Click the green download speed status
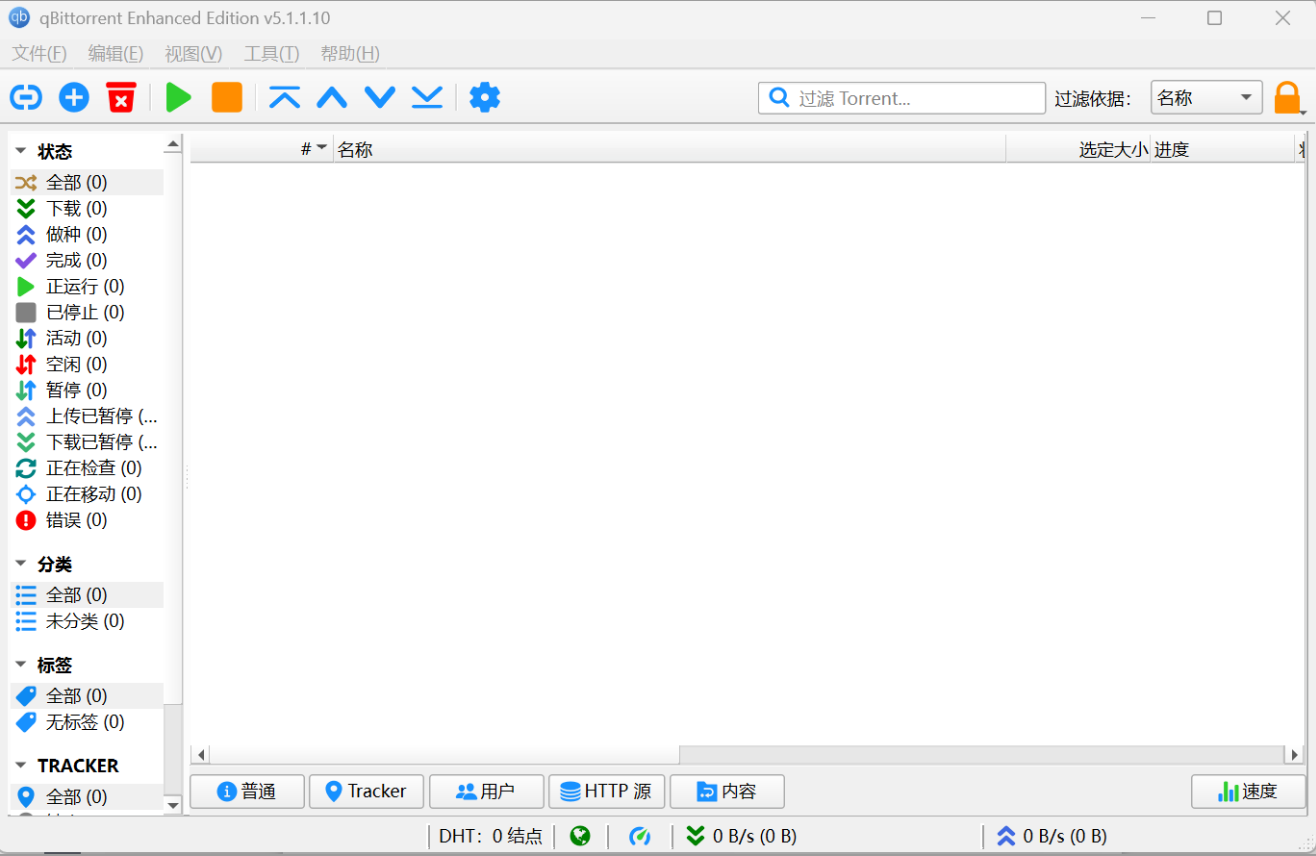 742,836
